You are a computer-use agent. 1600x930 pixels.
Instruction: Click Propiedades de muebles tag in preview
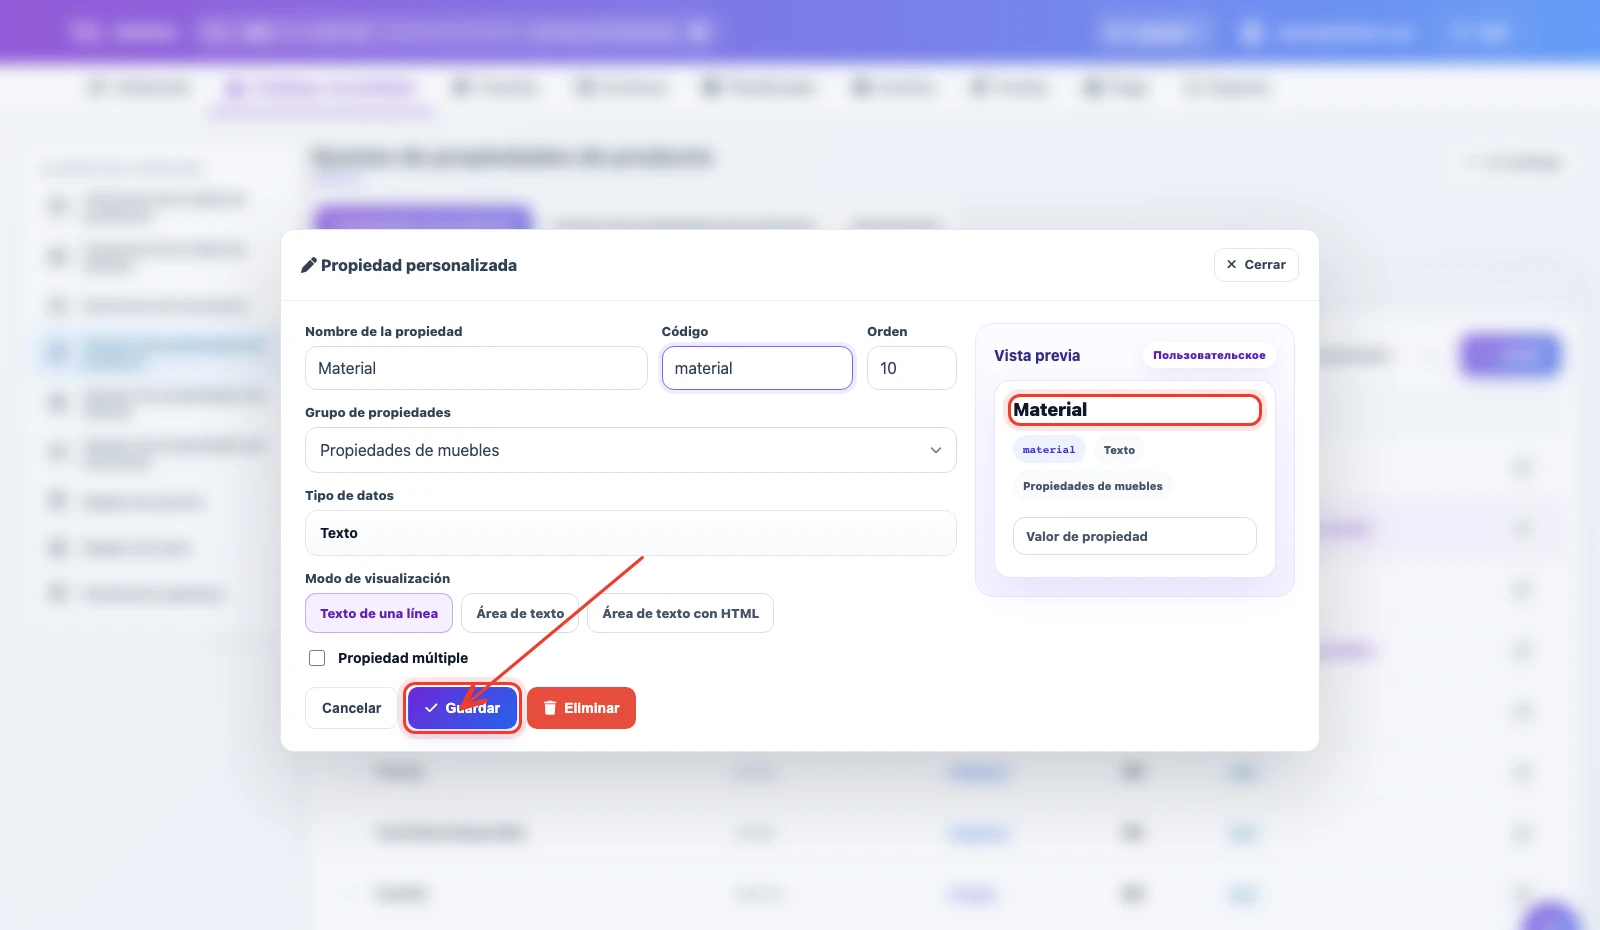click(x=1093, y=486)
